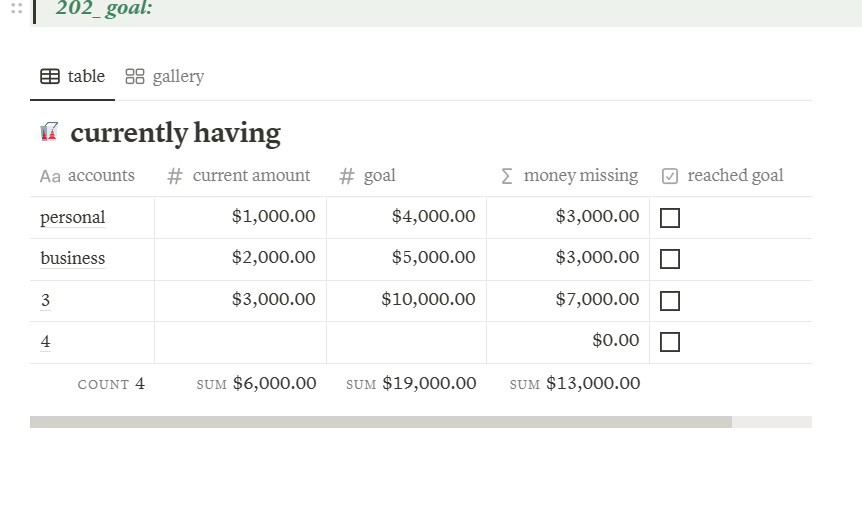Image resolution: width=862 pixels, height=522 pixels.
Task: Click the text icon in the accounts column header
Action: 50,177
